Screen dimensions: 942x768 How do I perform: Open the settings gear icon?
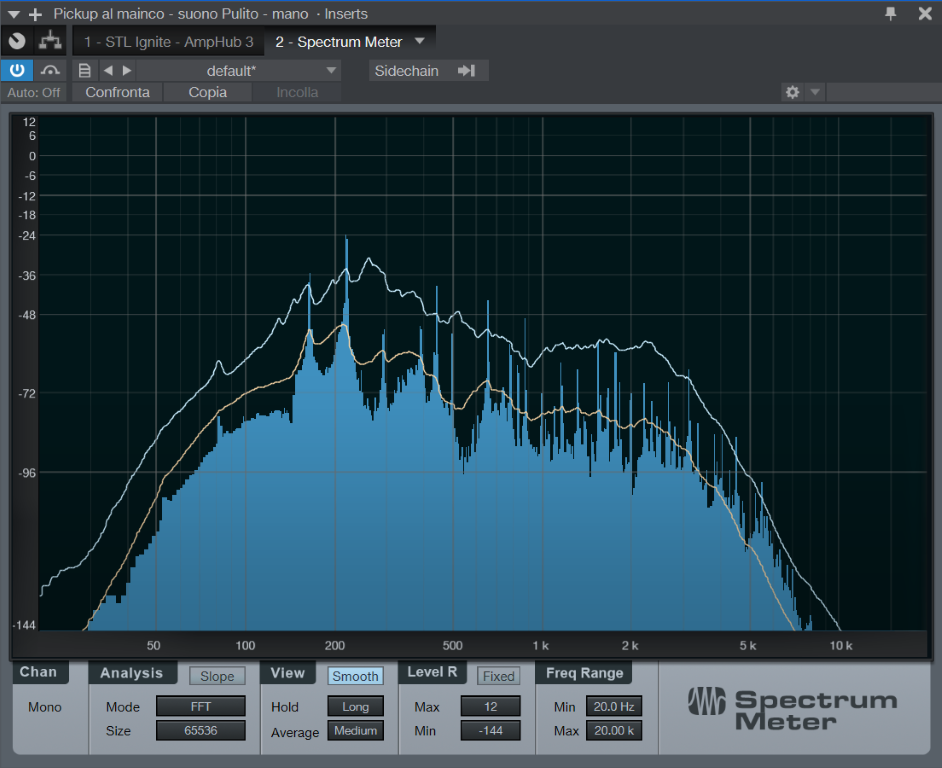pos(792,92)
